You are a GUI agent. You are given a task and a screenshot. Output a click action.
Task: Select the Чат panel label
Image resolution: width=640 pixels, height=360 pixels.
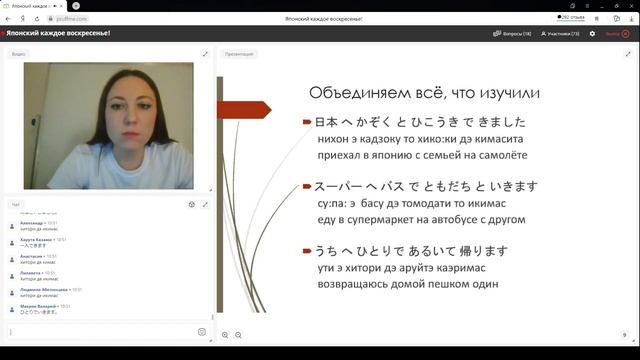coord(16,204)
